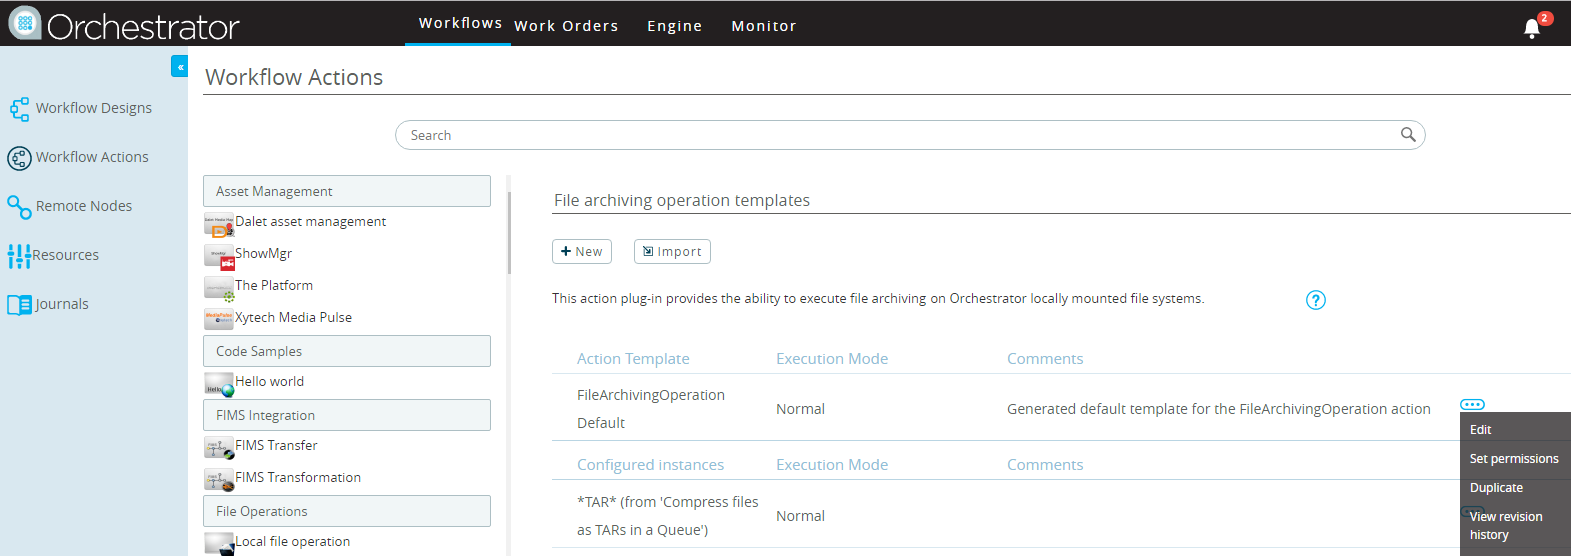Screen dimensions: 1571x556
Task: Select Local file operation list item
Action: coord(292,541)
